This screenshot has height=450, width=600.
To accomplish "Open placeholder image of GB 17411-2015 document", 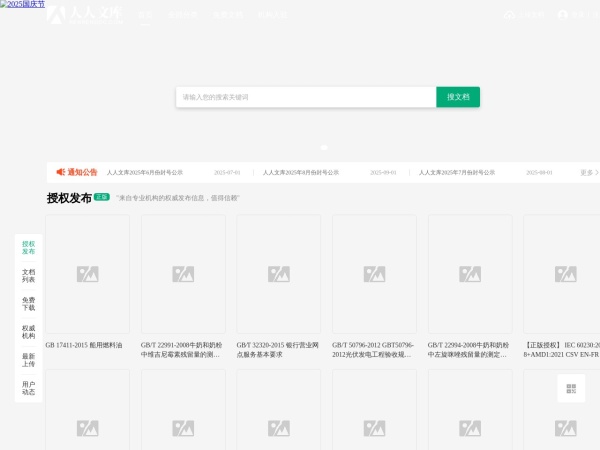I will [x=87, y=274].
